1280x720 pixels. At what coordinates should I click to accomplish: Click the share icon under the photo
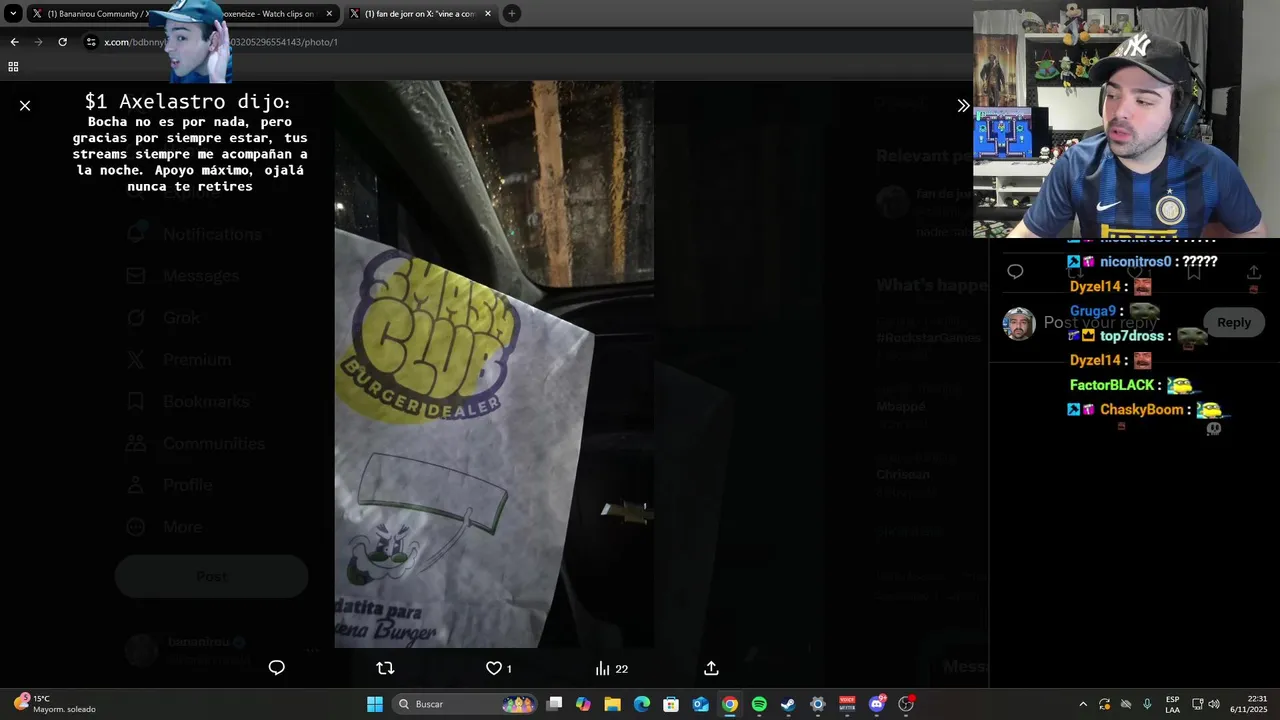(711, 668)
